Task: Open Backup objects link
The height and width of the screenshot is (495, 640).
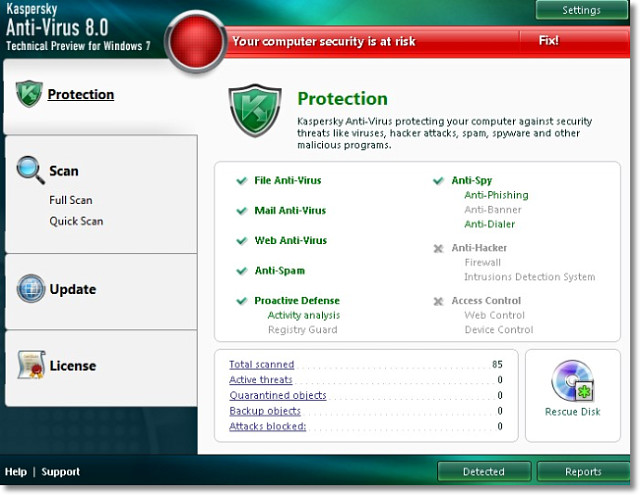Action: click(265, 411)
